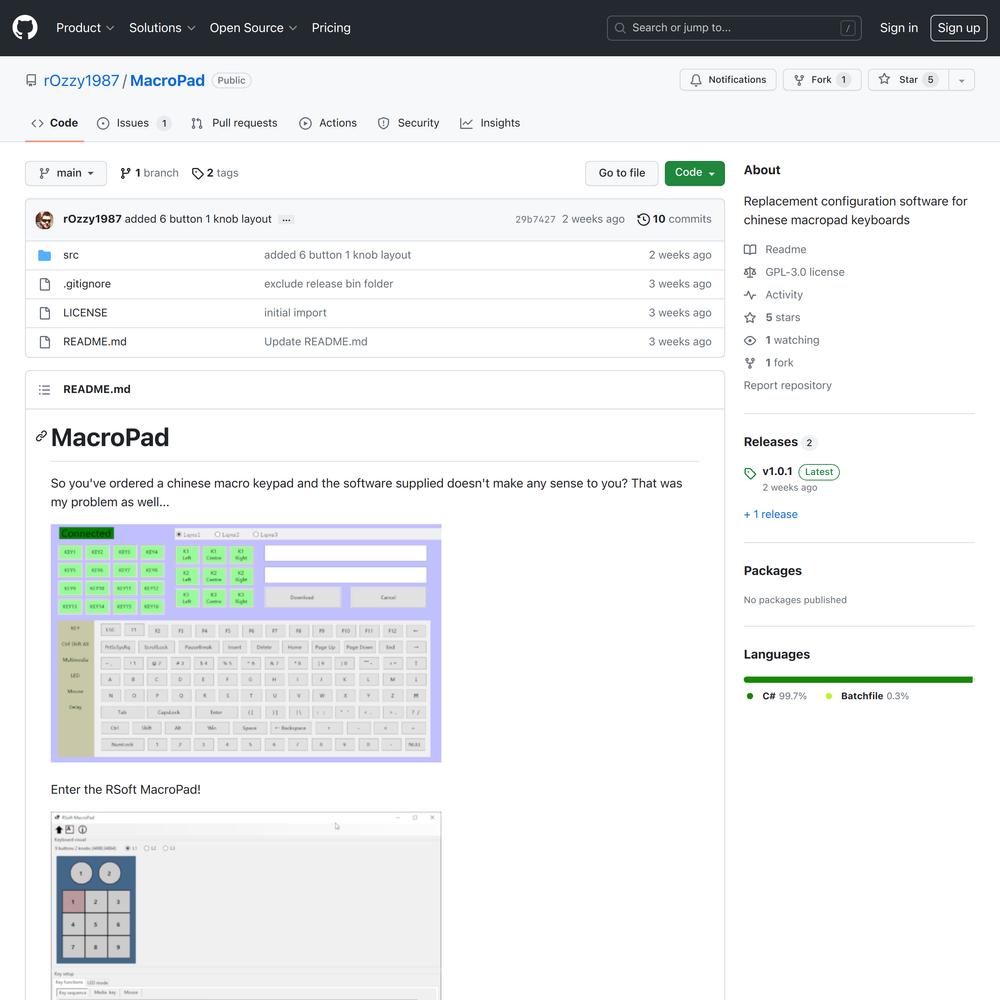Click the Notifications button
The image size is (1000, 1000).
coord(728,80)
